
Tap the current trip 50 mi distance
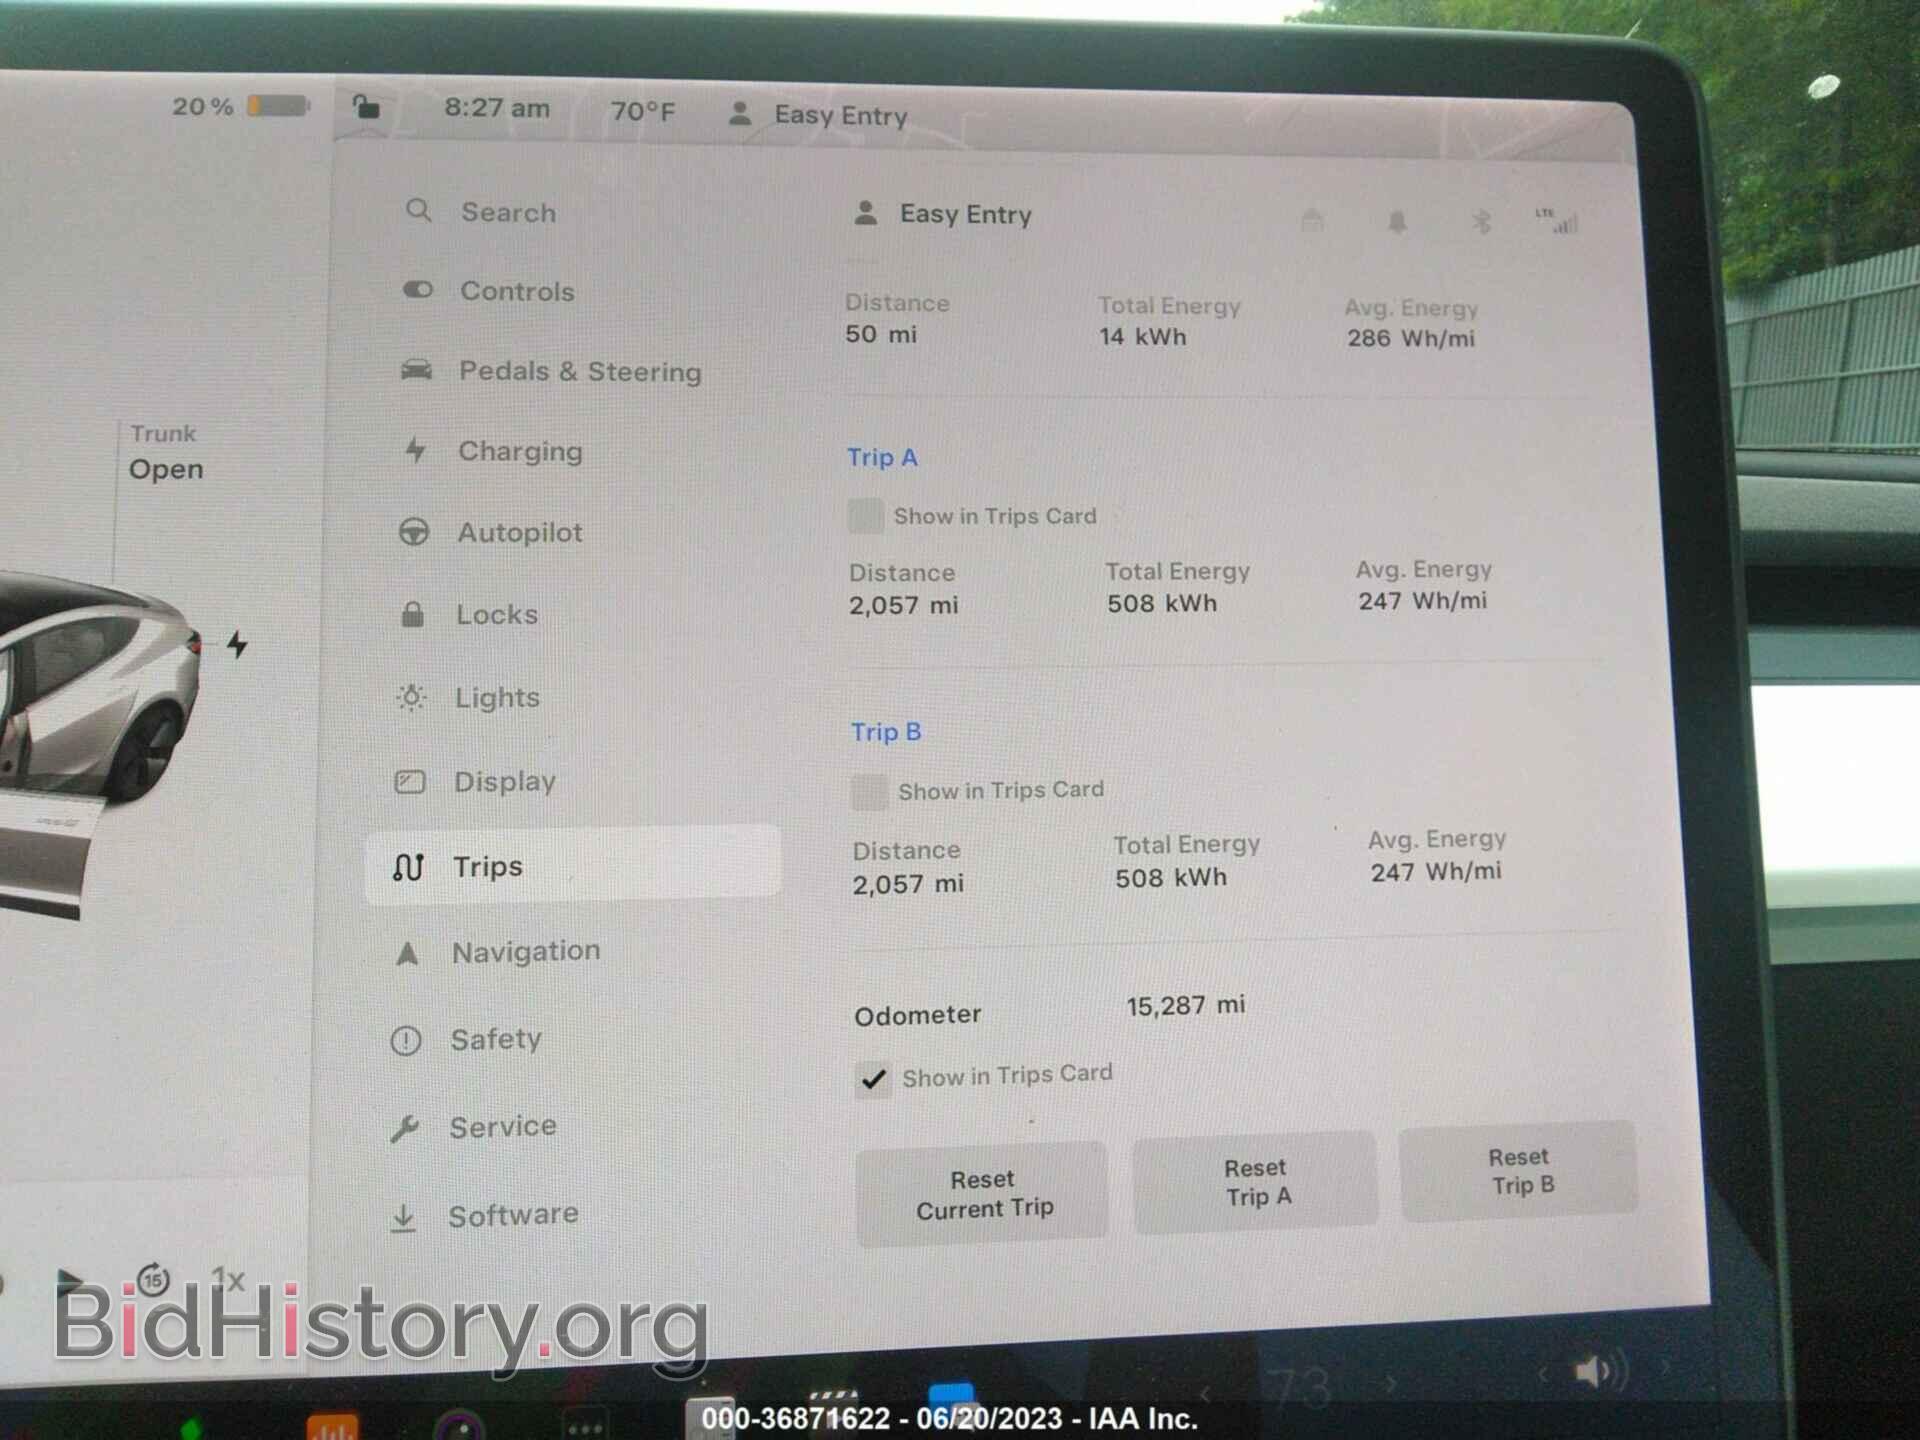(x=881, y=334)
